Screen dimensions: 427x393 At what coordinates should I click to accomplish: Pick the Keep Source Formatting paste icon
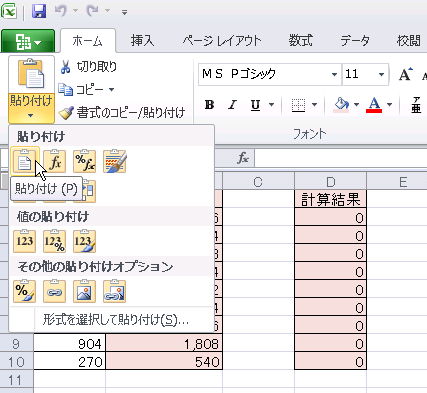(x=115, y=162)
